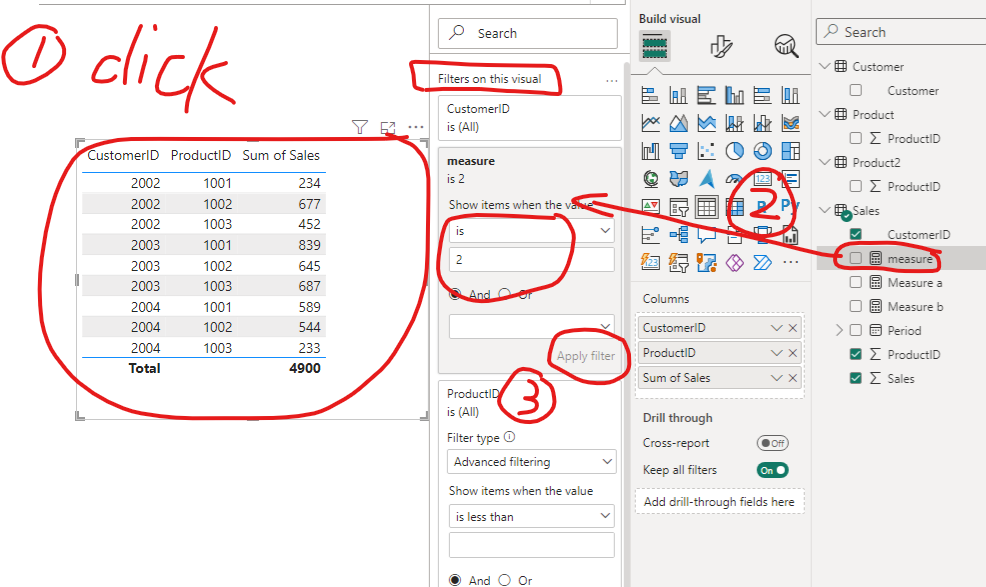
Task: Check ProductID under the Product table
Action: pyautogui.click(x=856, y=138)
